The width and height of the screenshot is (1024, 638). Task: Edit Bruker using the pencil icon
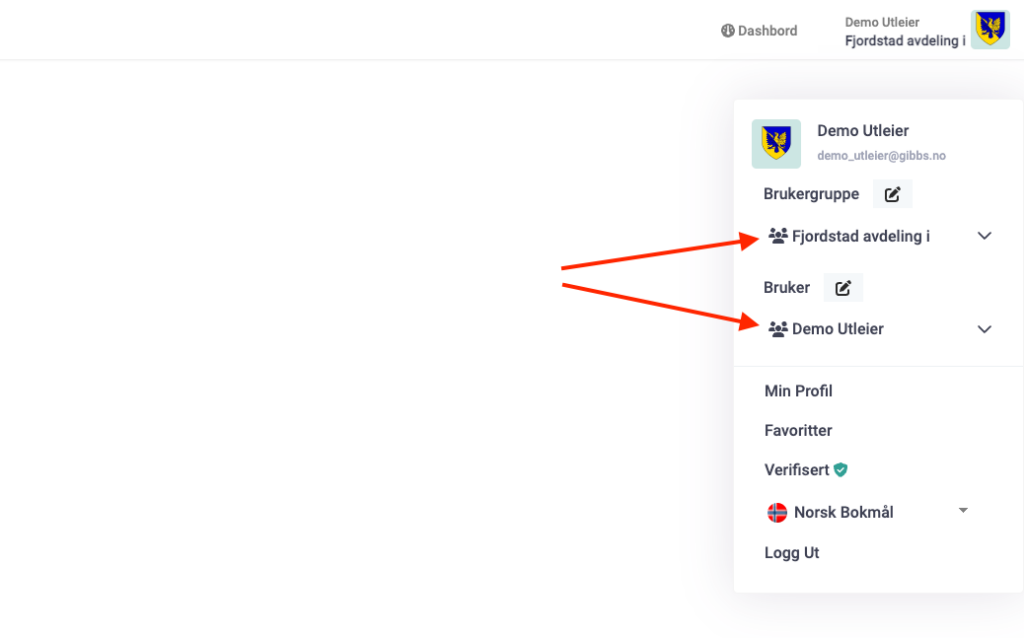click(843, 288)
